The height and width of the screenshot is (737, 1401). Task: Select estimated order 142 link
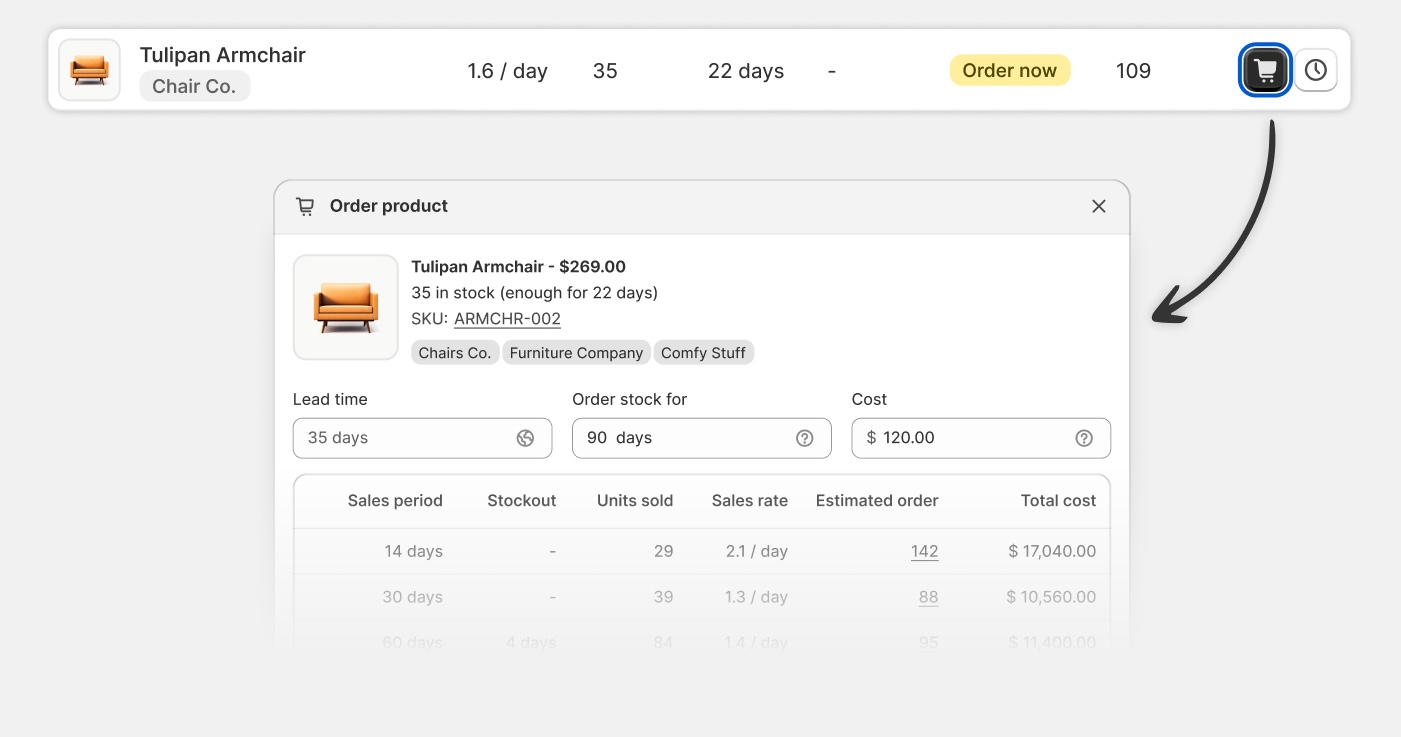coord(924,551)
